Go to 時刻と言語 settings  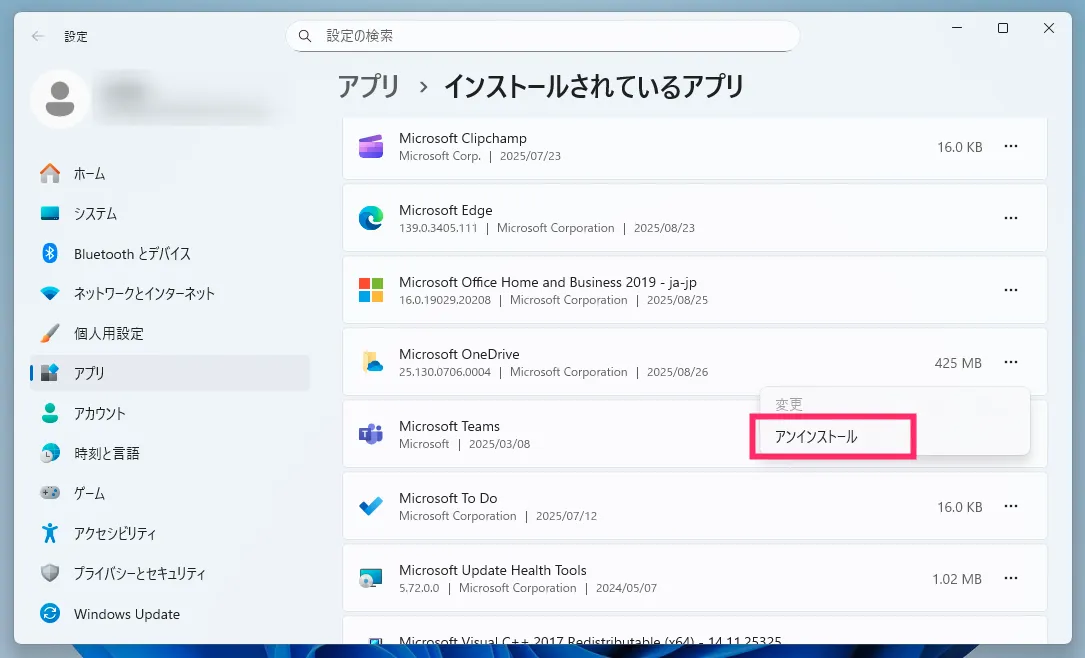(x=170, y=453)
